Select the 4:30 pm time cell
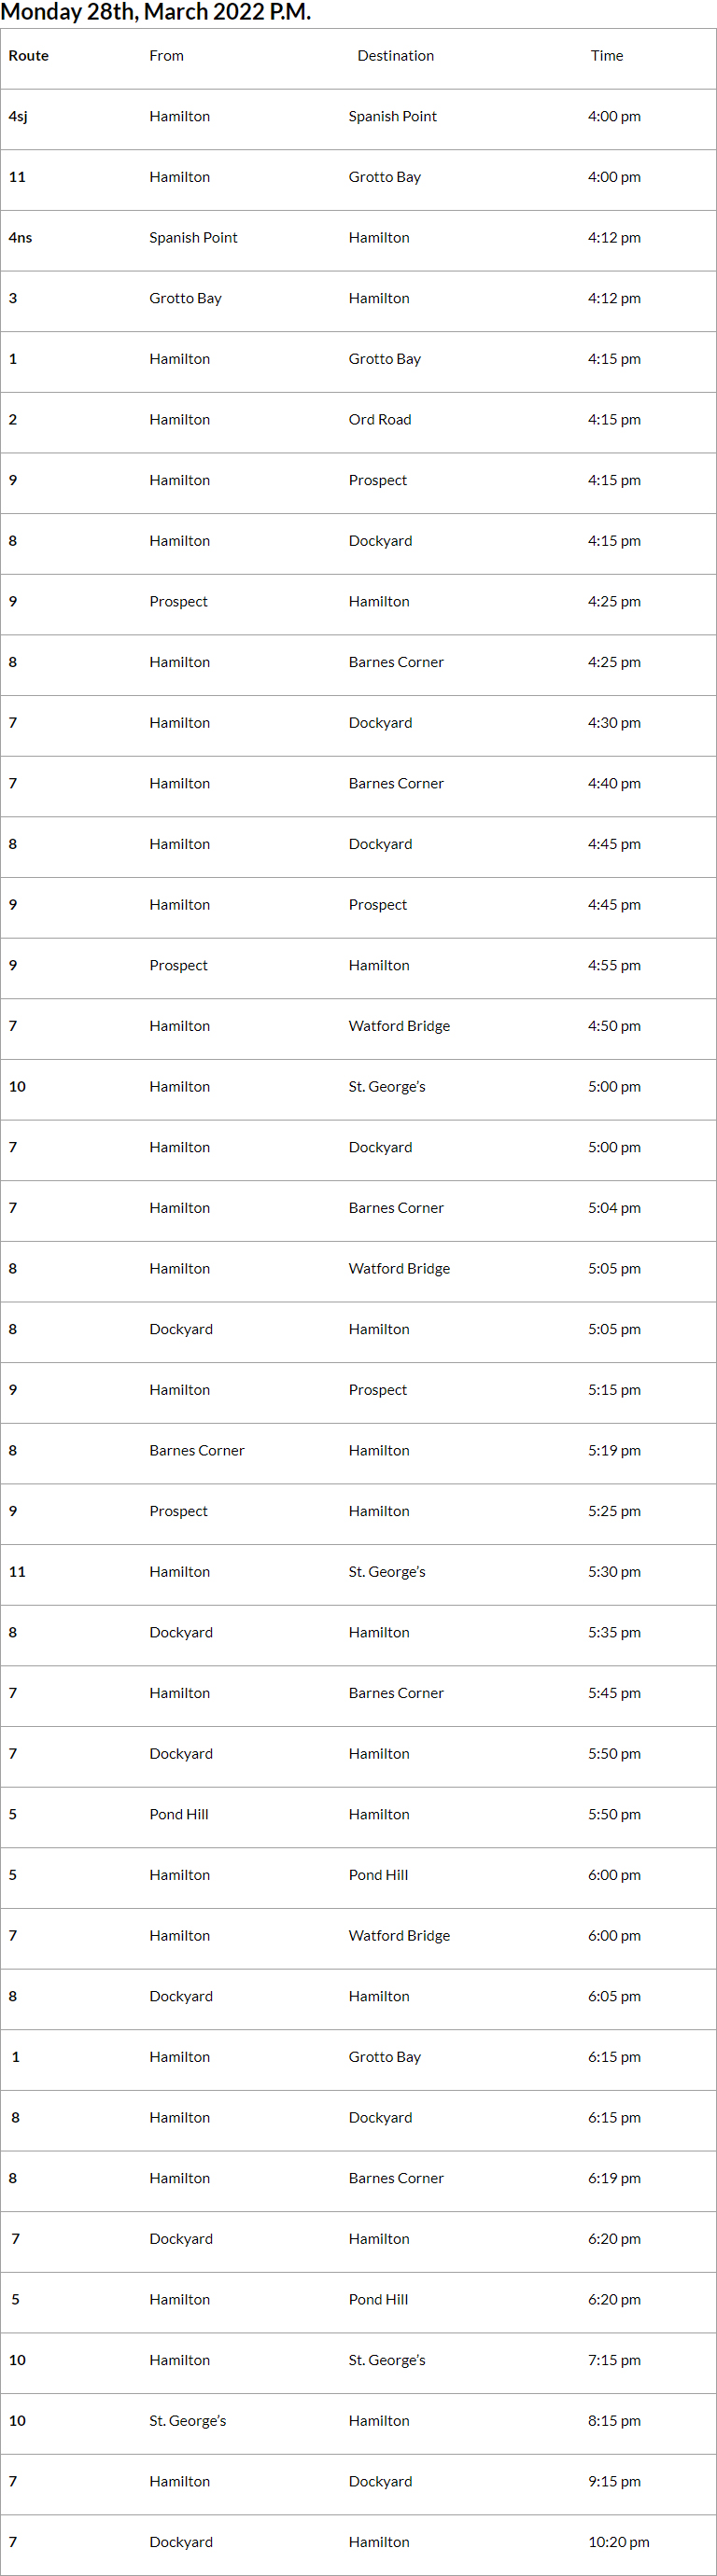 614,723
